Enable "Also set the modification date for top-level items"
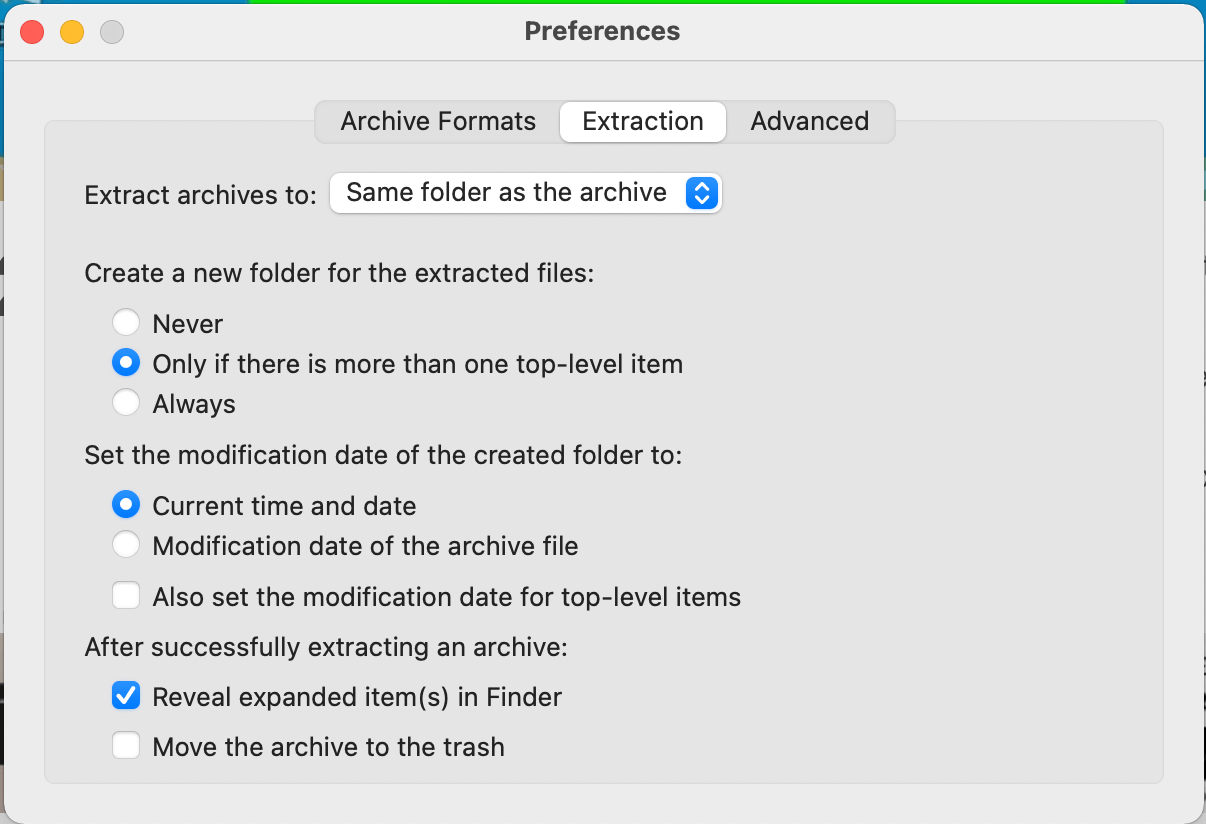This screenshot has height=824, width=1206. (126, 595)
